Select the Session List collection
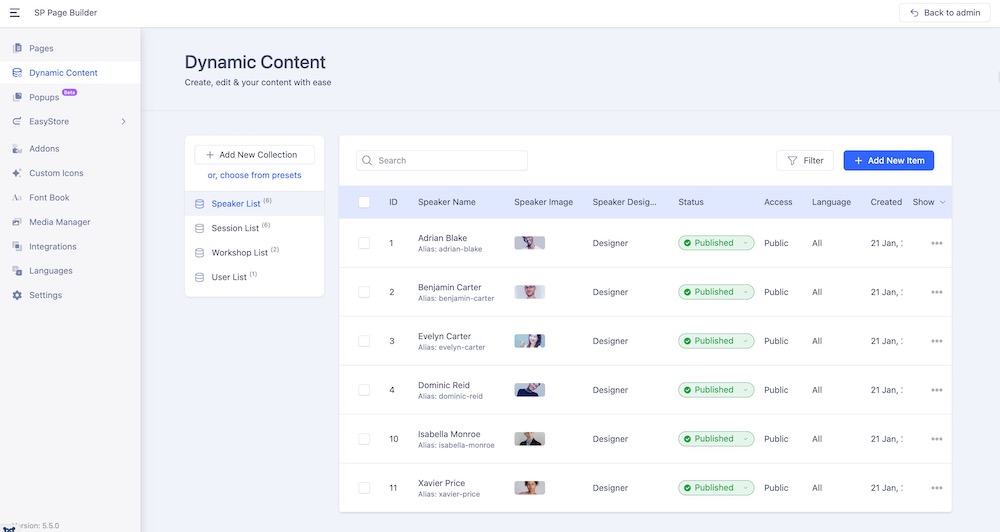Viewport: 1000px width, 532px height. pyautogui.click(x=235, y=228)
